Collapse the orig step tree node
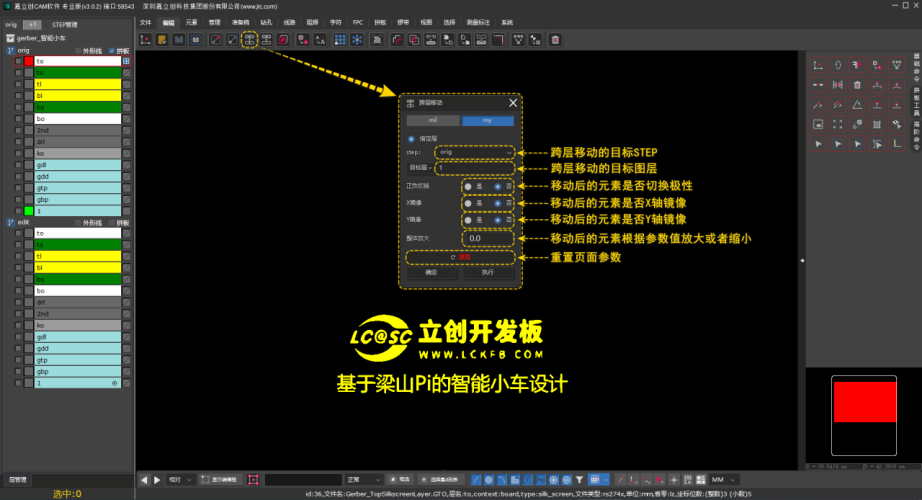 [x=10, y=51]
